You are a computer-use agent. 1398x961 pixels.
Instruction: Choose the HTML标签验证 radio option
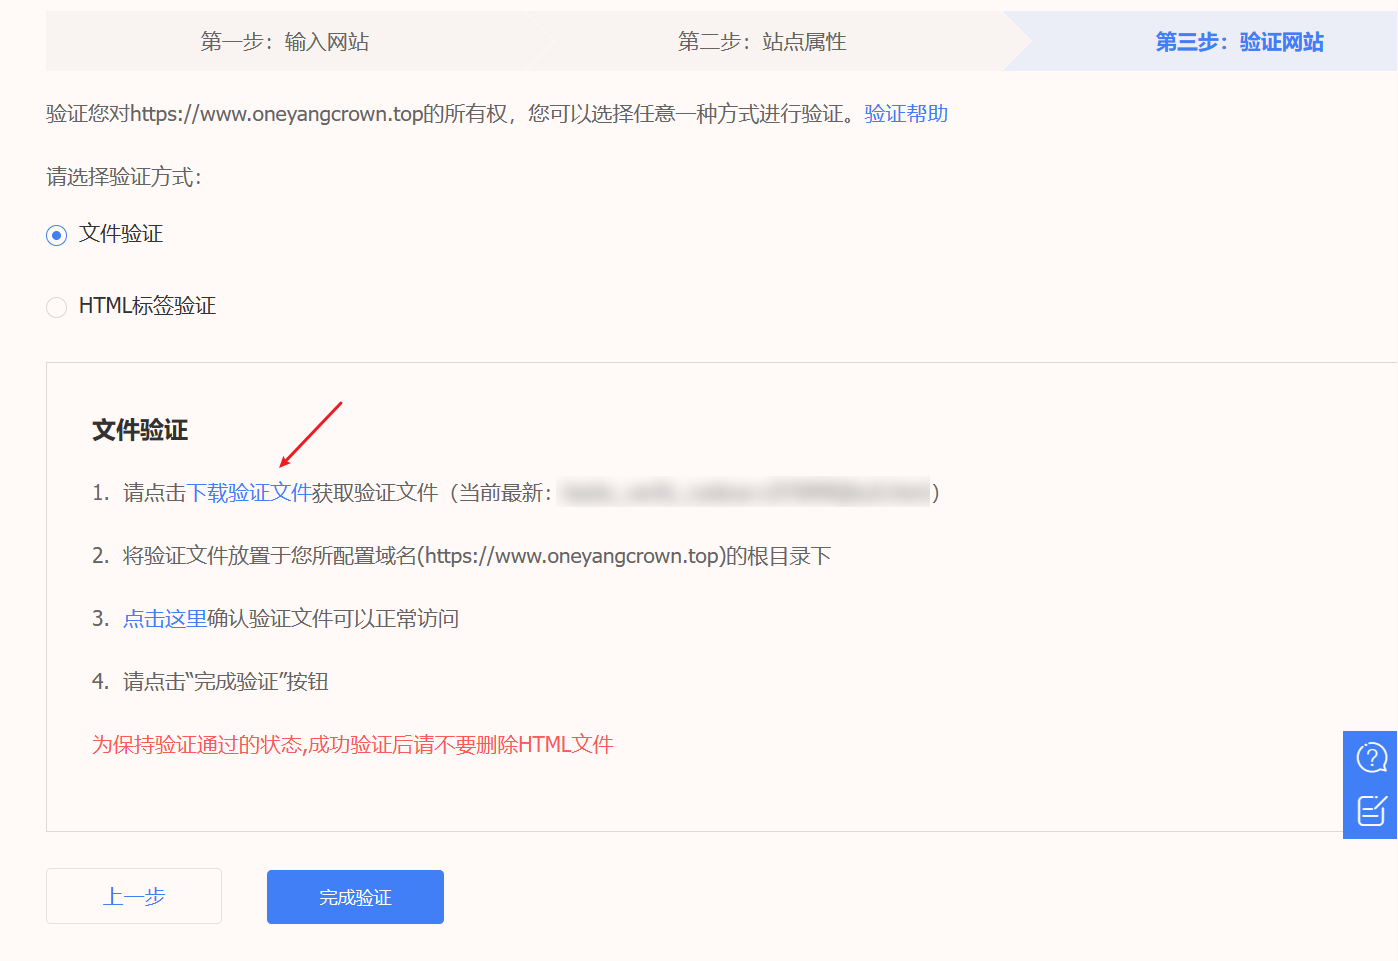point(57,307)
